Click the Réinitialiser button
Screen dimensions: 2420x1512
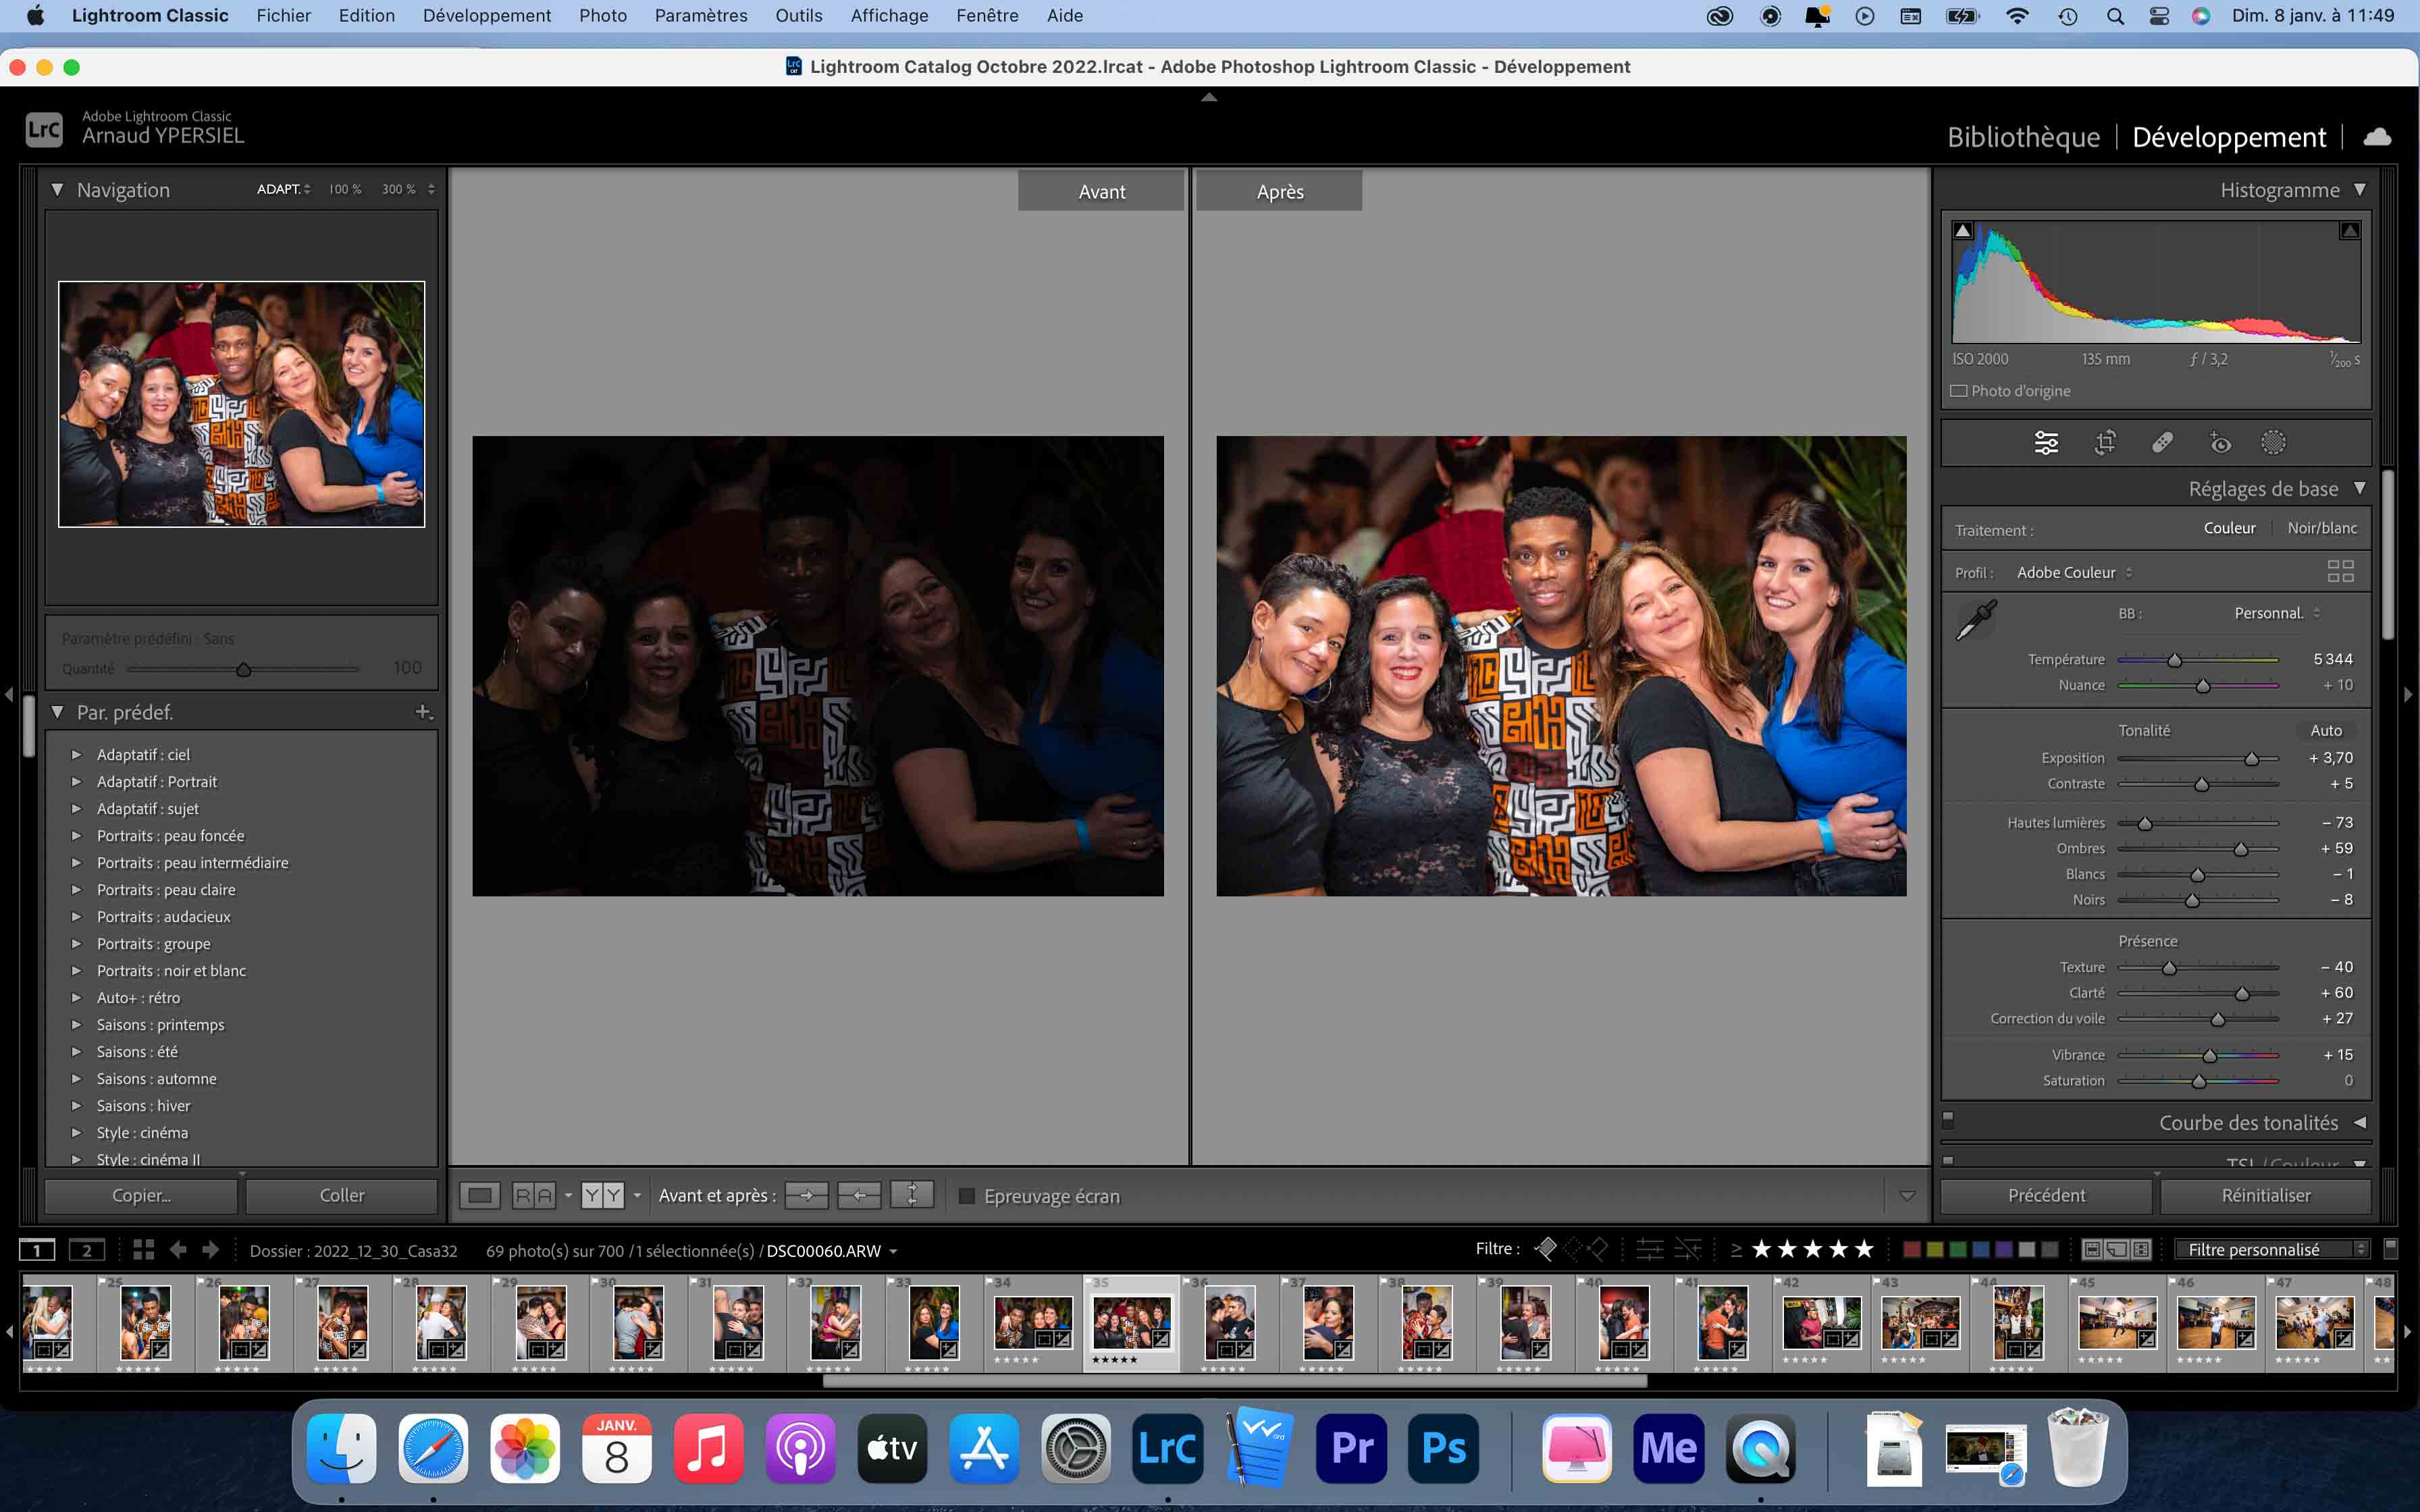2265,1196
